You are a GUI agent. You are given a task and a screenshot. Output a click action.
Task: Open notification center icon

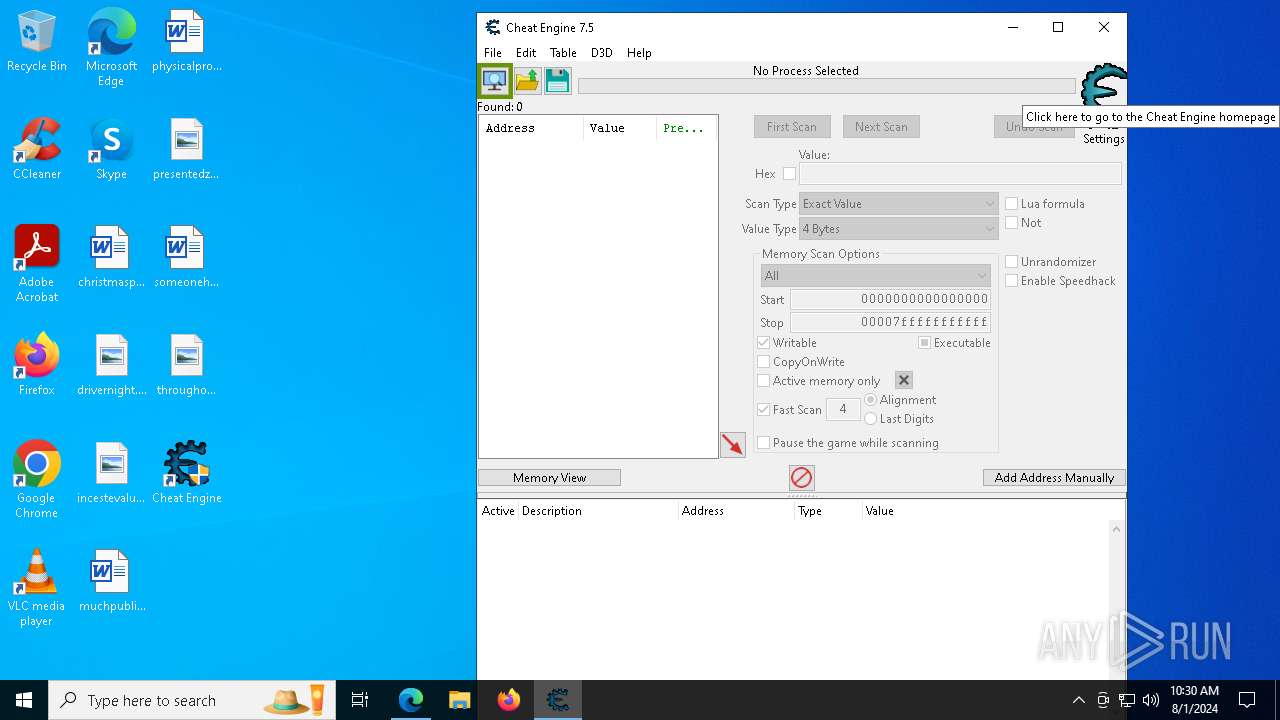pyautogui.click(x=1247, y=700)
